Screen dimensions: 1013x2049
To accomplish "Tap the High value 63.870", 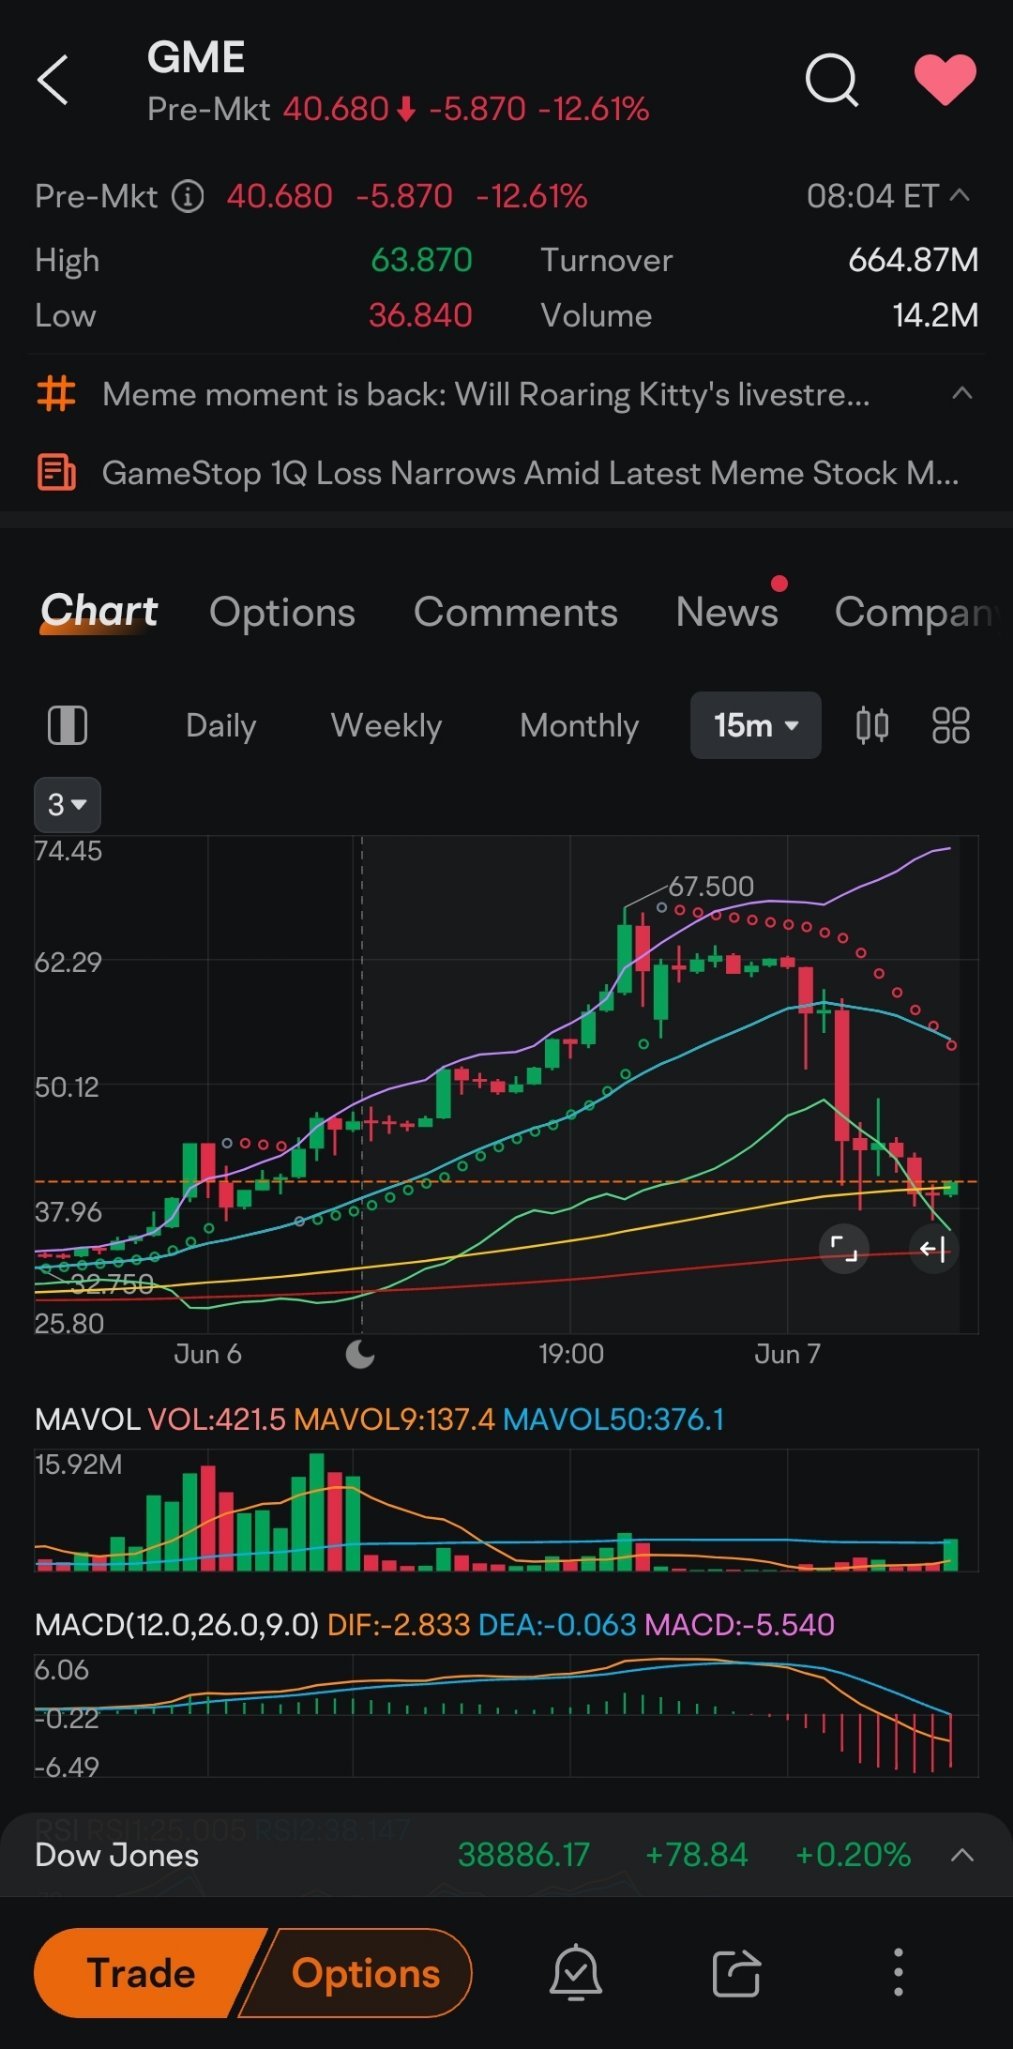I will [421, 260].
